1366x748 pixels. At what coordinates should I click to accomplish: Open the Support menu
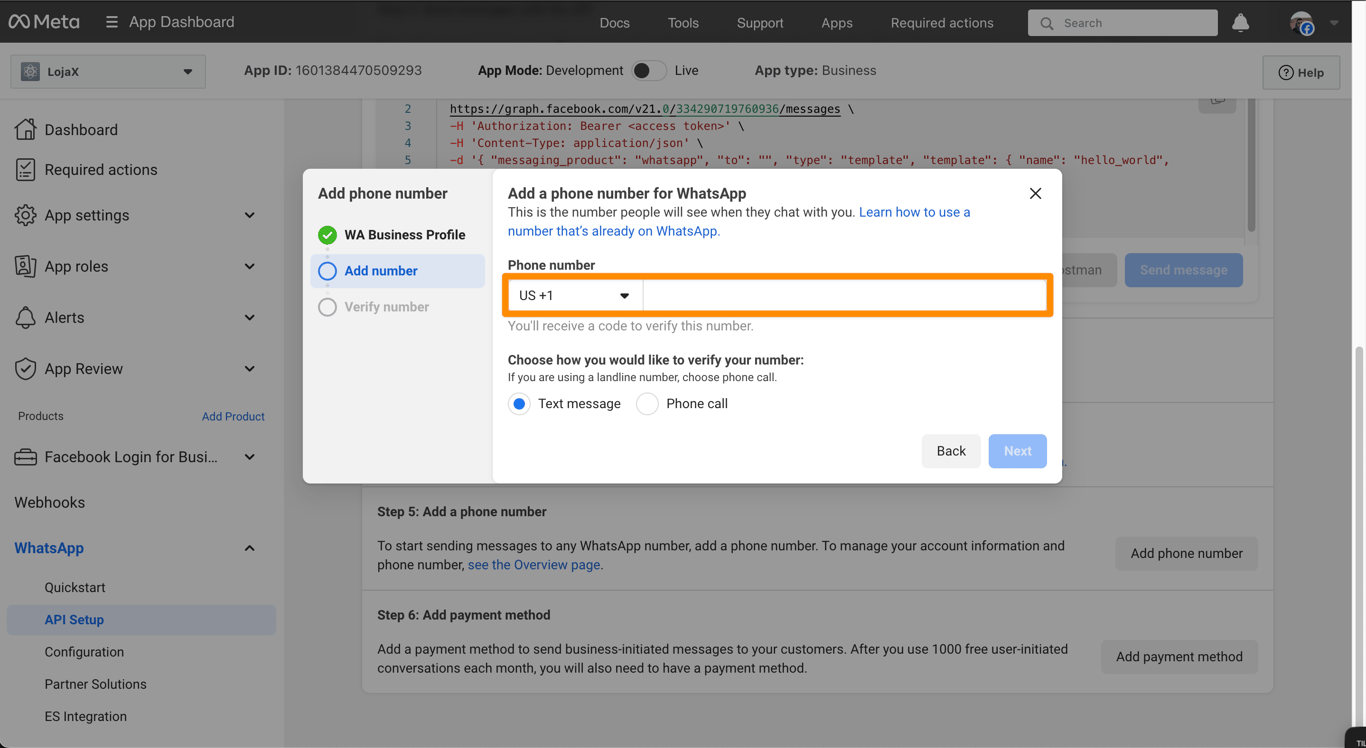(760, 23)
